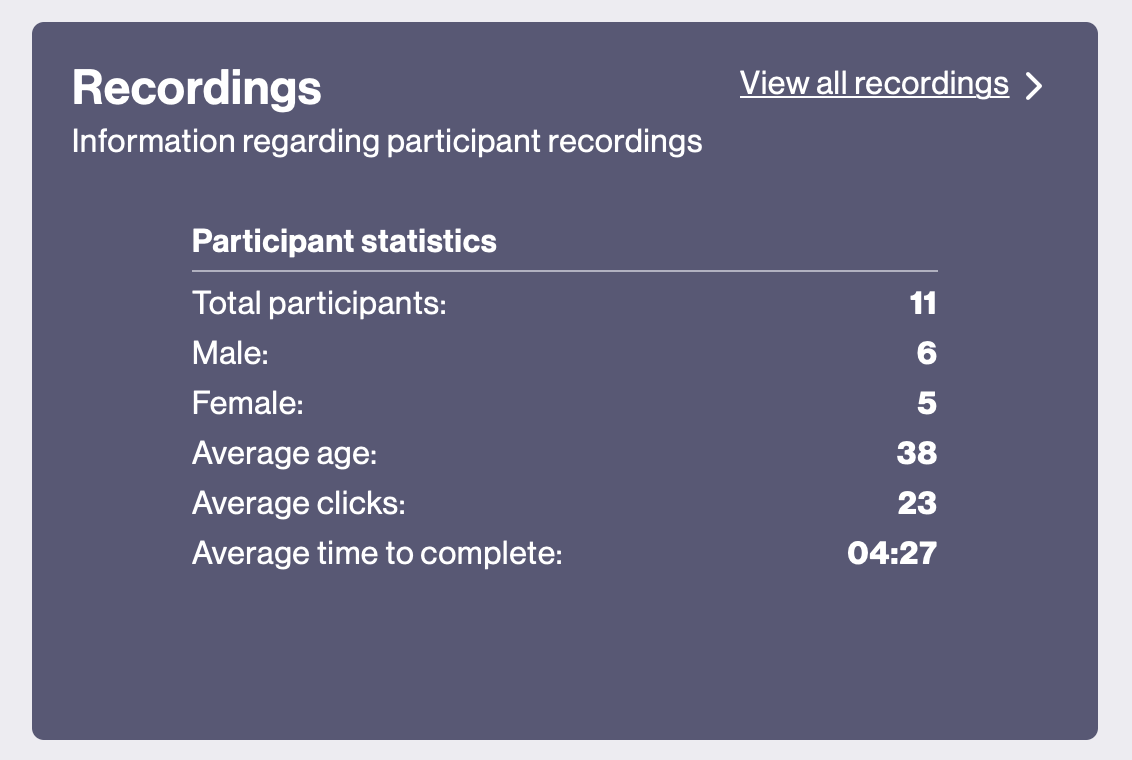This screenshot has height=760, width=1132.
Task: Click the Average time to complete label
Action: click(377, 554)
